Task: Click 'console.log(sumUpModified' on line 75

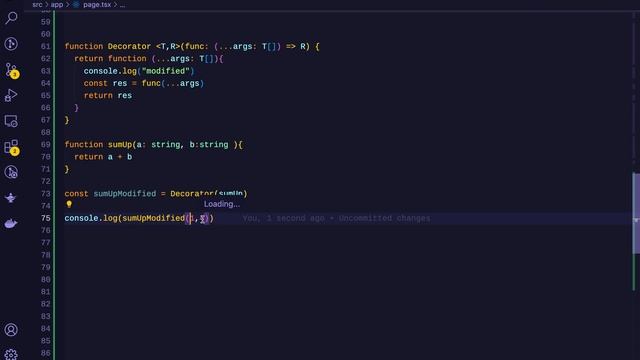Action: coord(124,218)
